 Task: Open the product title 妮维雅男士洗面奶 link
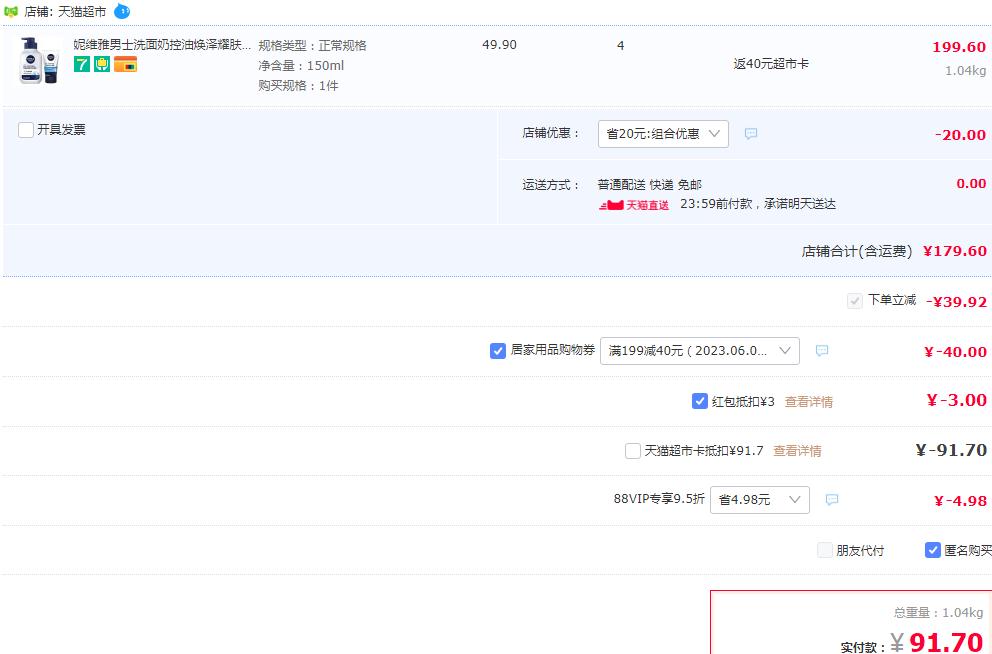tap(162, 44)
